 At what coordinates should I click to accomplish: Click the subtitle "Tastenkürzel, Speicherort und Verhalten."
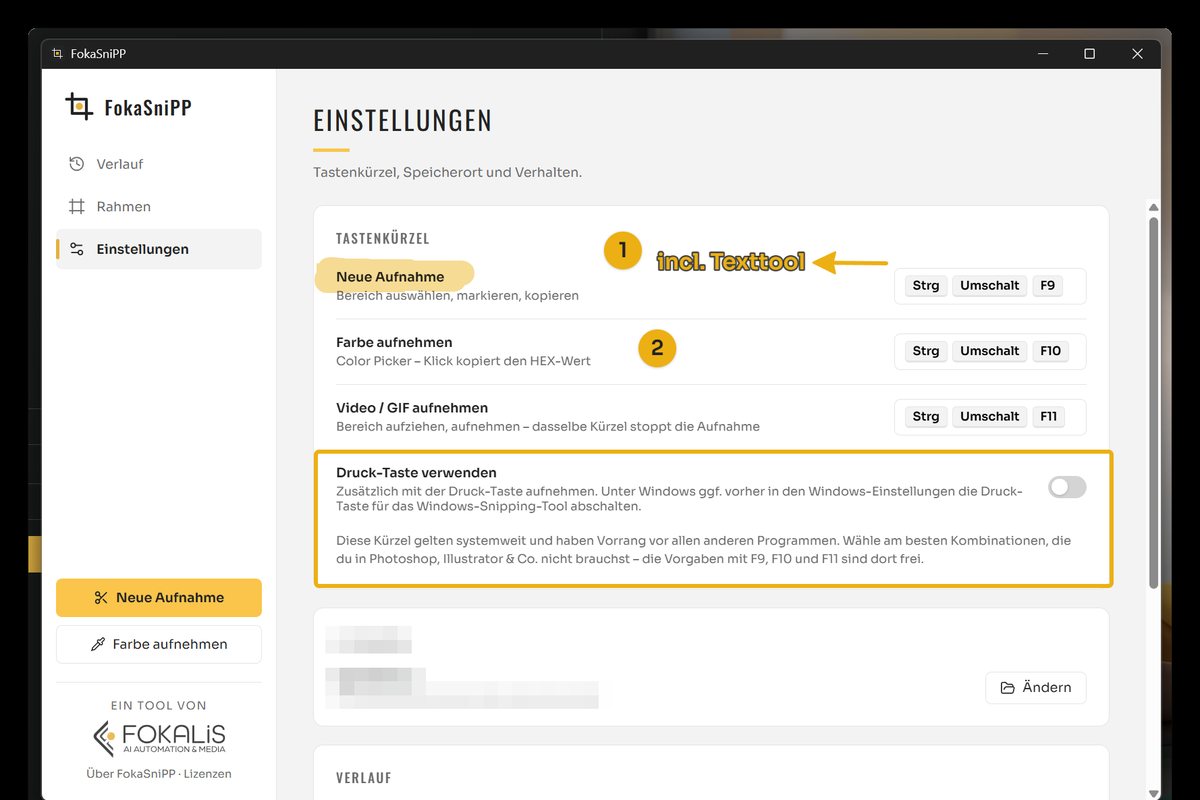coord(447,173)
